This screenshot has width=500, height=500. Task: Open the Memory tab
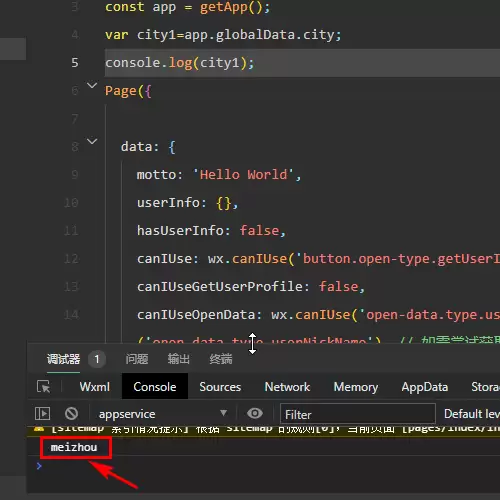pos(356,387)
